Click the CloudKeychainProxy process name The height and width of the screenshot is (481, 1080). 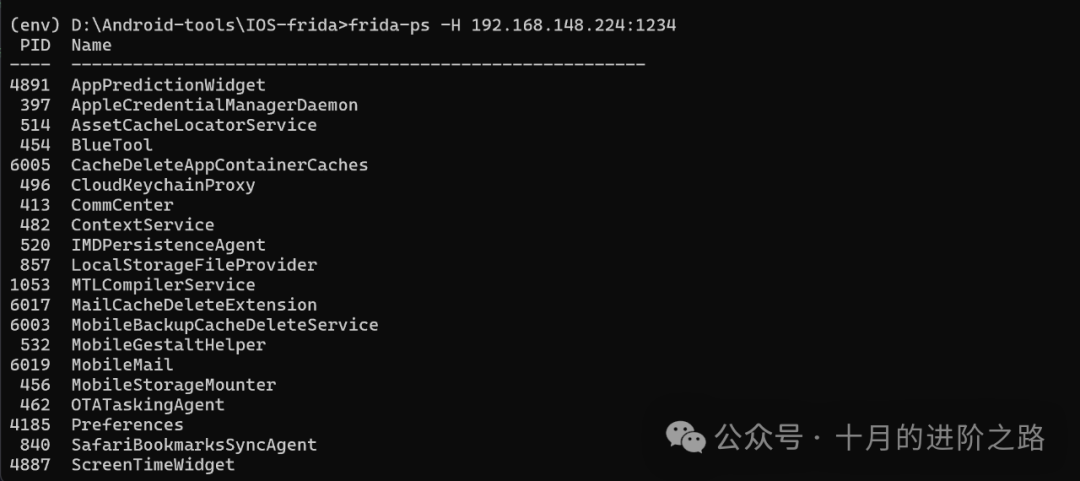(x=163, y=185)
